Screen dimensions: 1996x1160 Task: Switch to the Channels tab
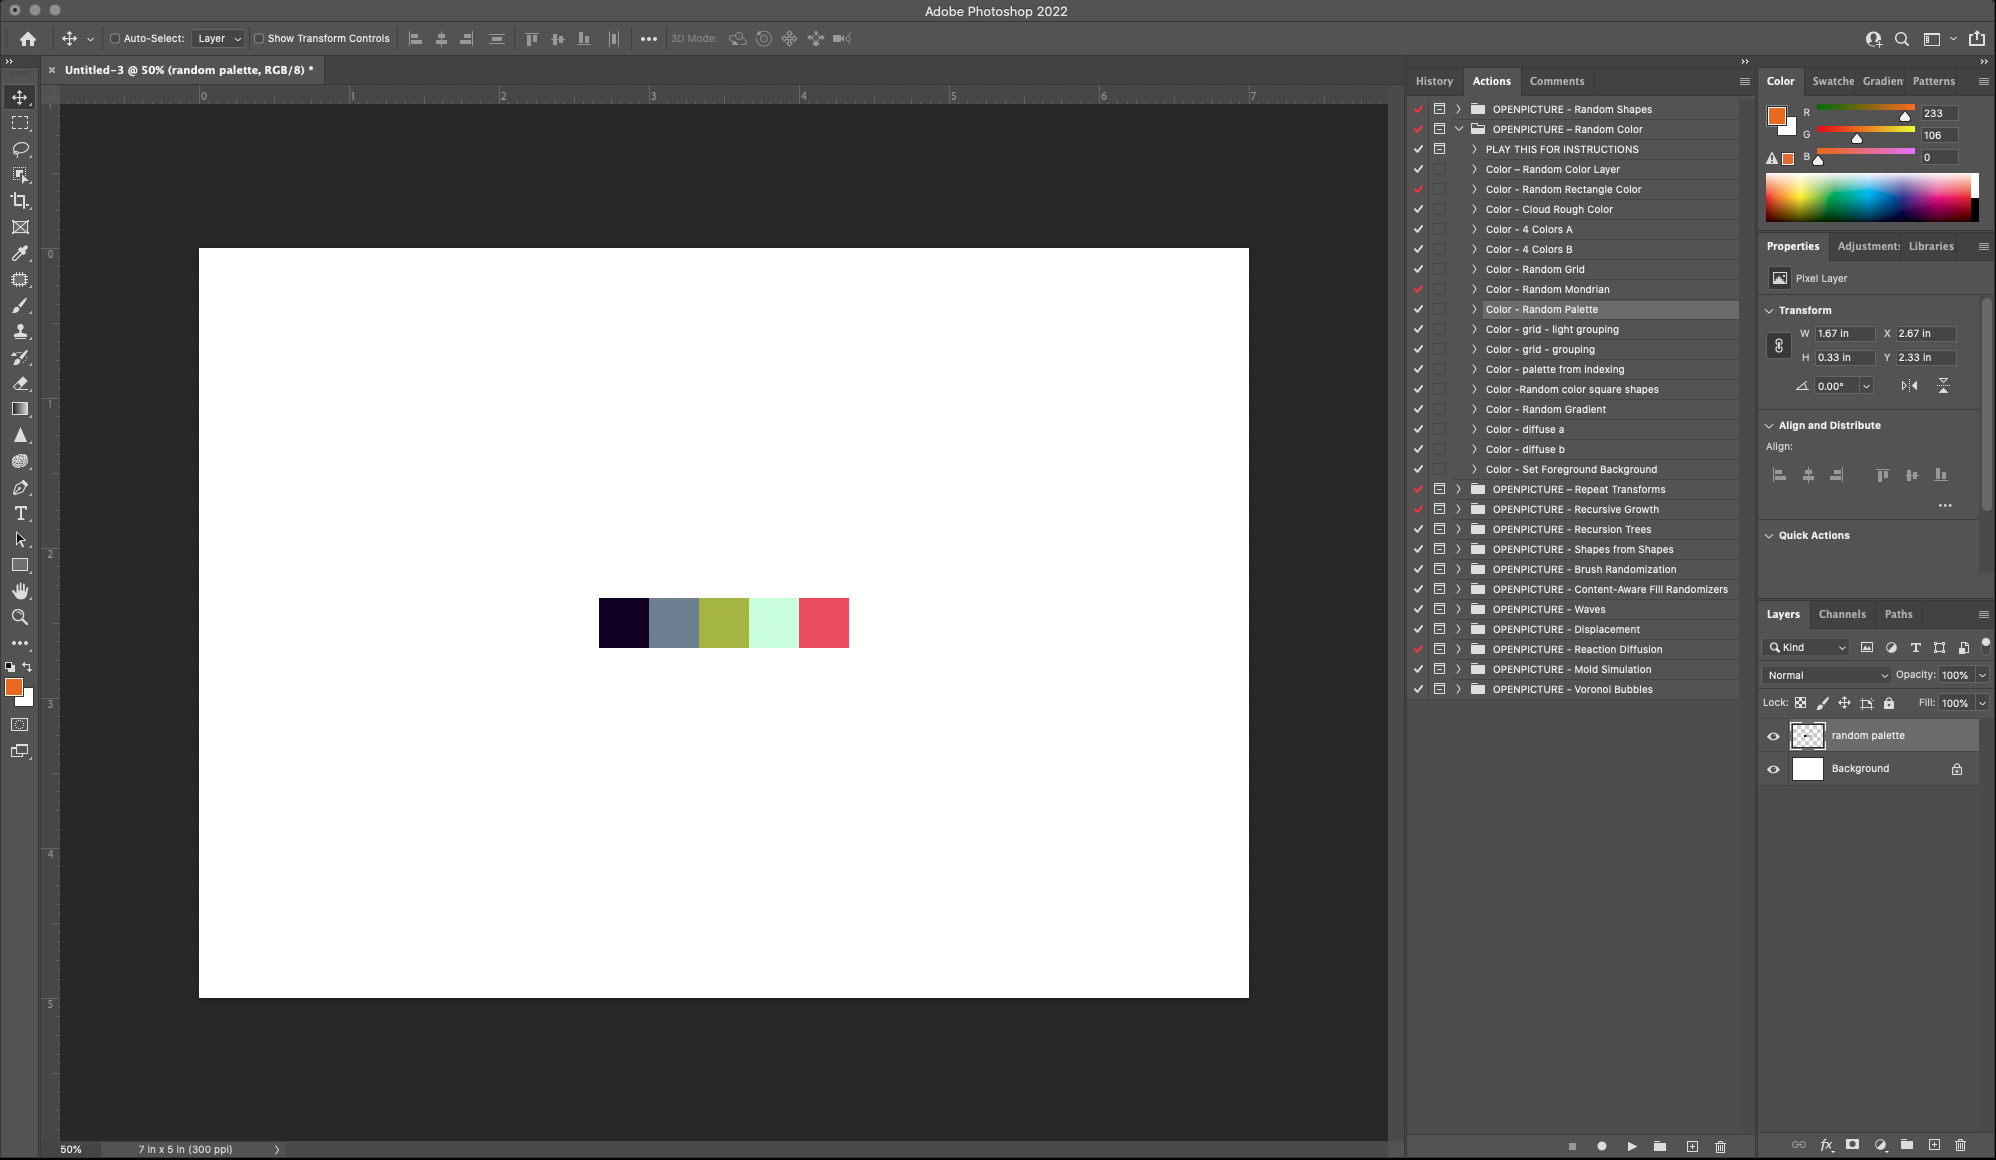coord(1841,614)
